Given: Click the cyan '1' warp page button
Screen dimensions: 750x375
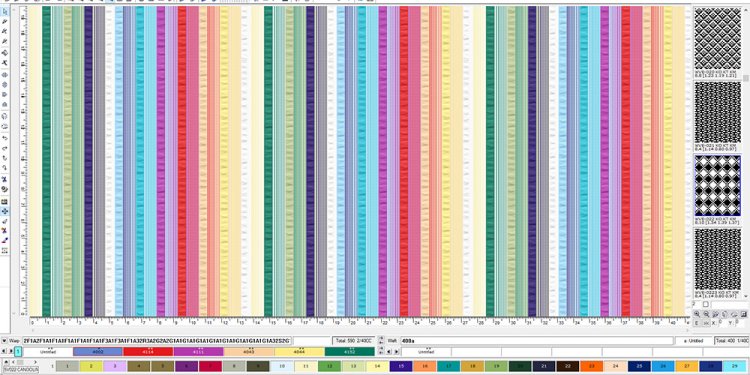Looking at the screenshot, I should click(x=18, y=352).
